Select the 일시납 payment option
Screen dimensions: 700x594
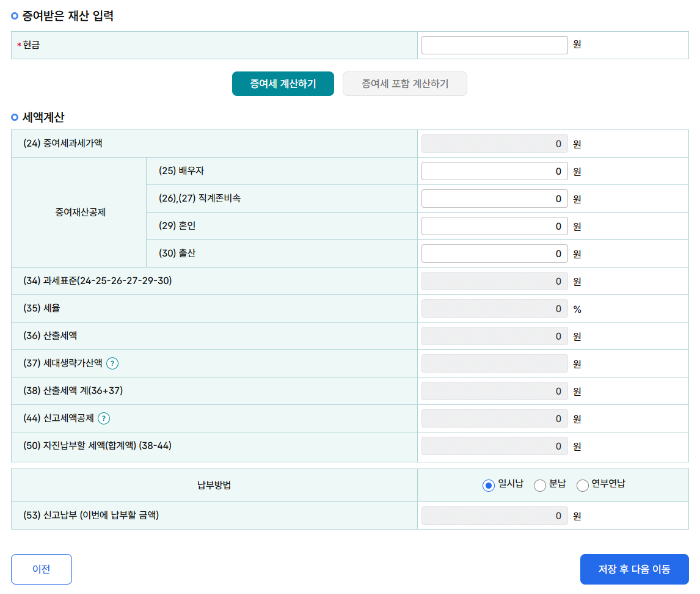(488, 485)
